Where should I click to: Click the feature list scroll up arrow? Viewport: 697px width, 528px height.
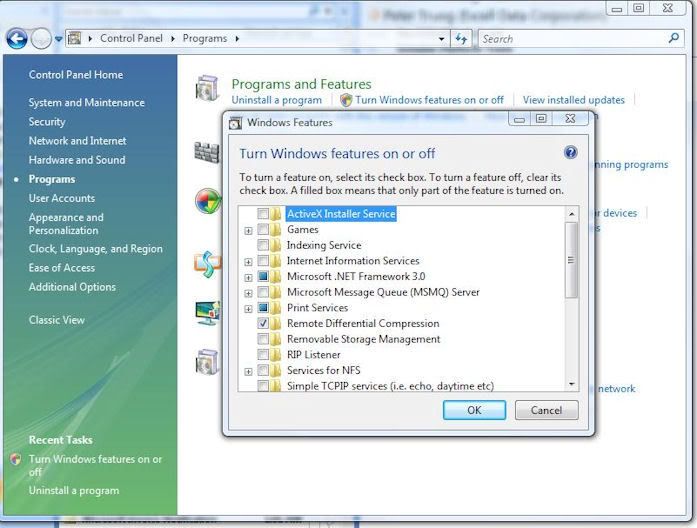point(572,214)
